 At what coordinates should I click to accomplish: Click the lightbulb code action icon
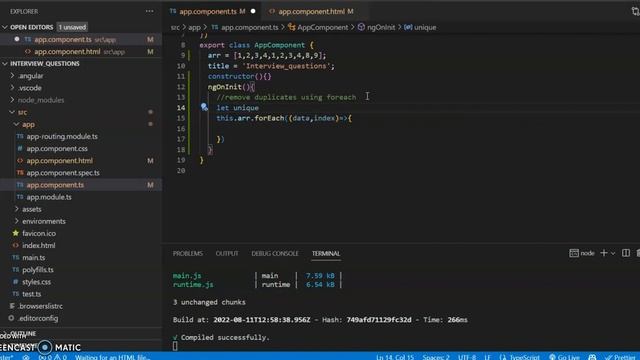click(x=204, y=107)
